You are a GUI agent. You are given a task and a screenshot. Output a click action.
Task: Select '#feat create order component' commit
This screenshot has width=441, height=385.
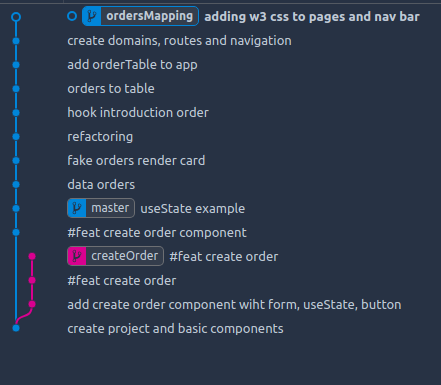click(157, 233)
